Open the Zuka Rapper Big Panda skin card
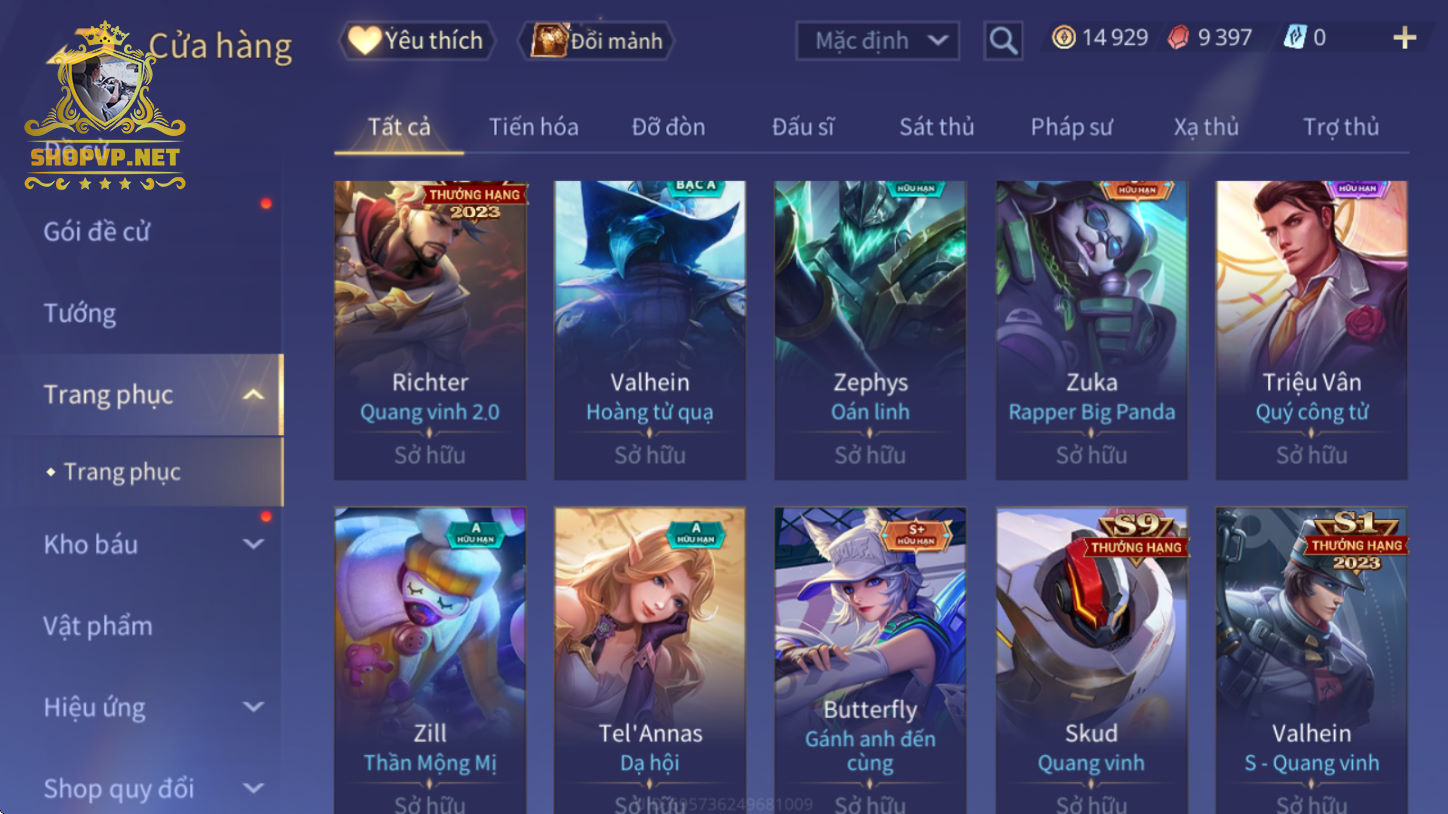 point(1091,330)
